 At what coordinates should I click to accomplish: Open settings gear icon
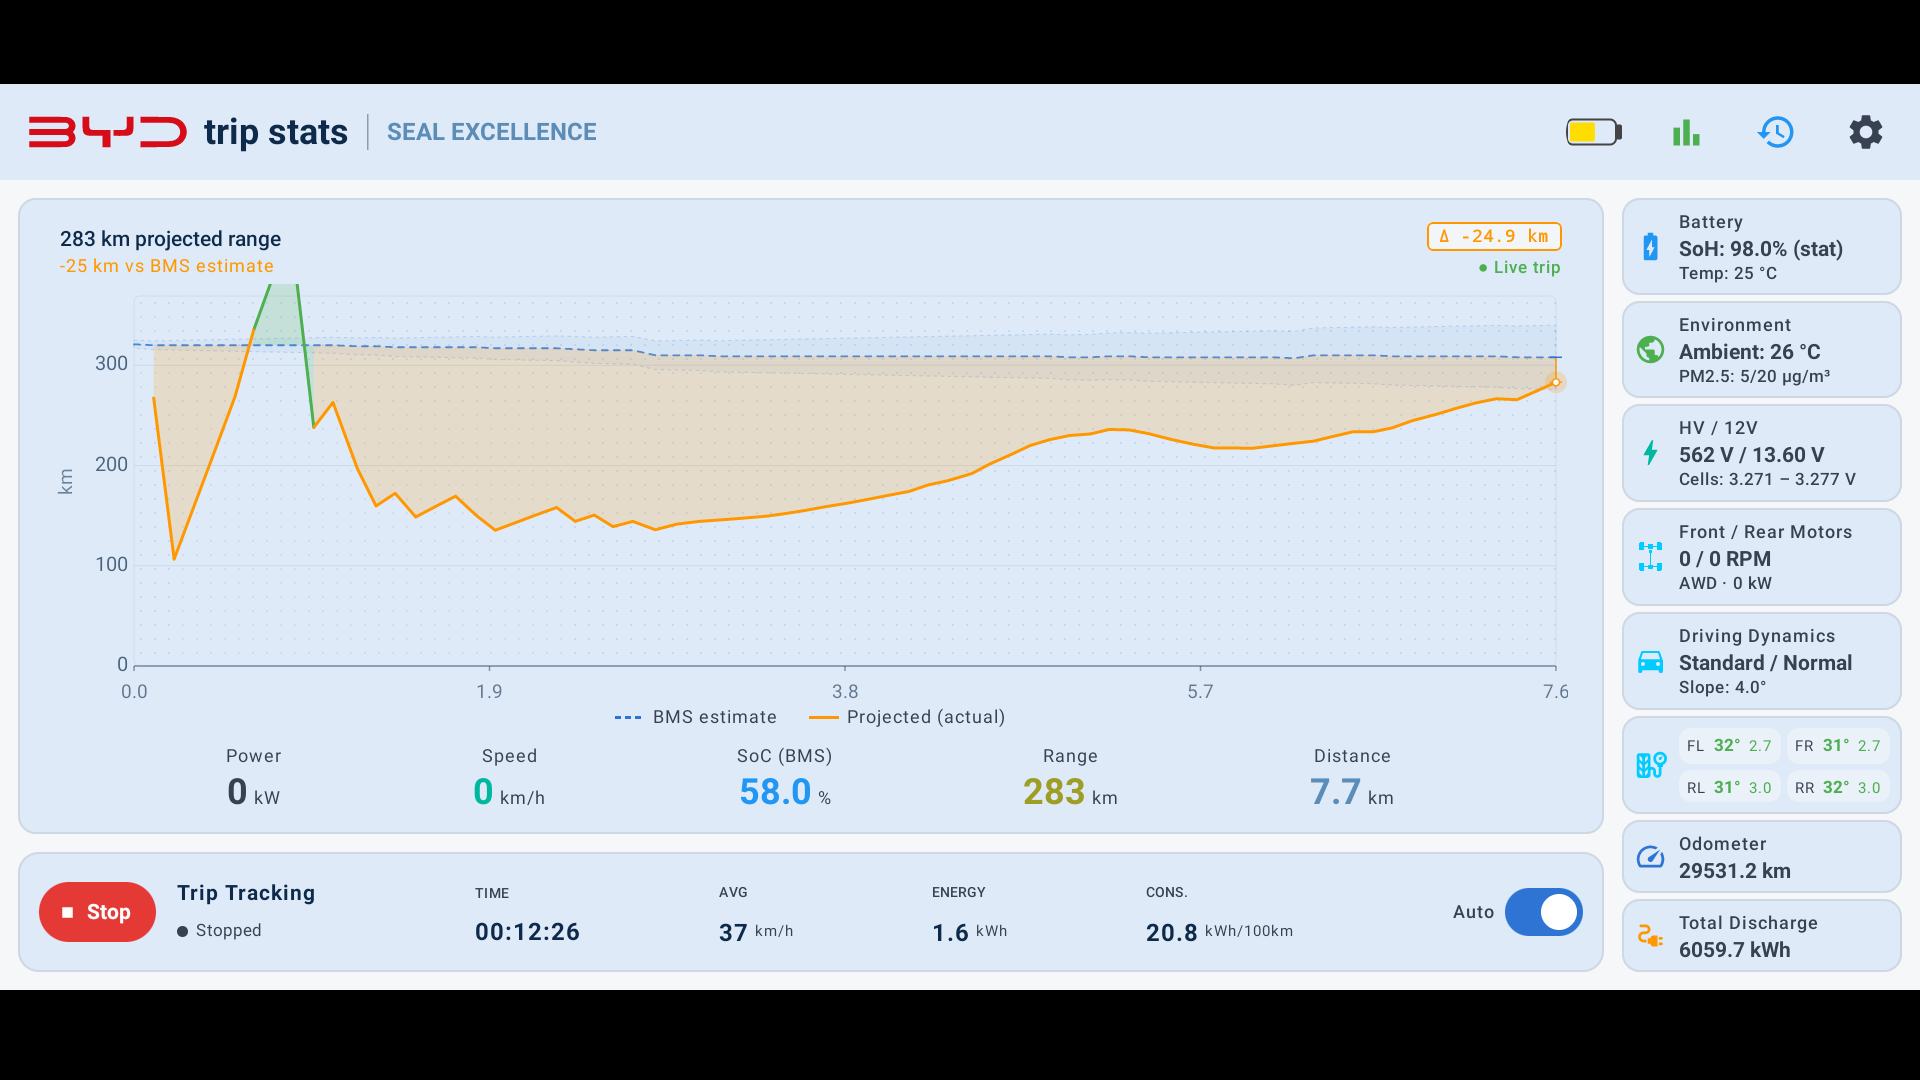point(1865,132)
